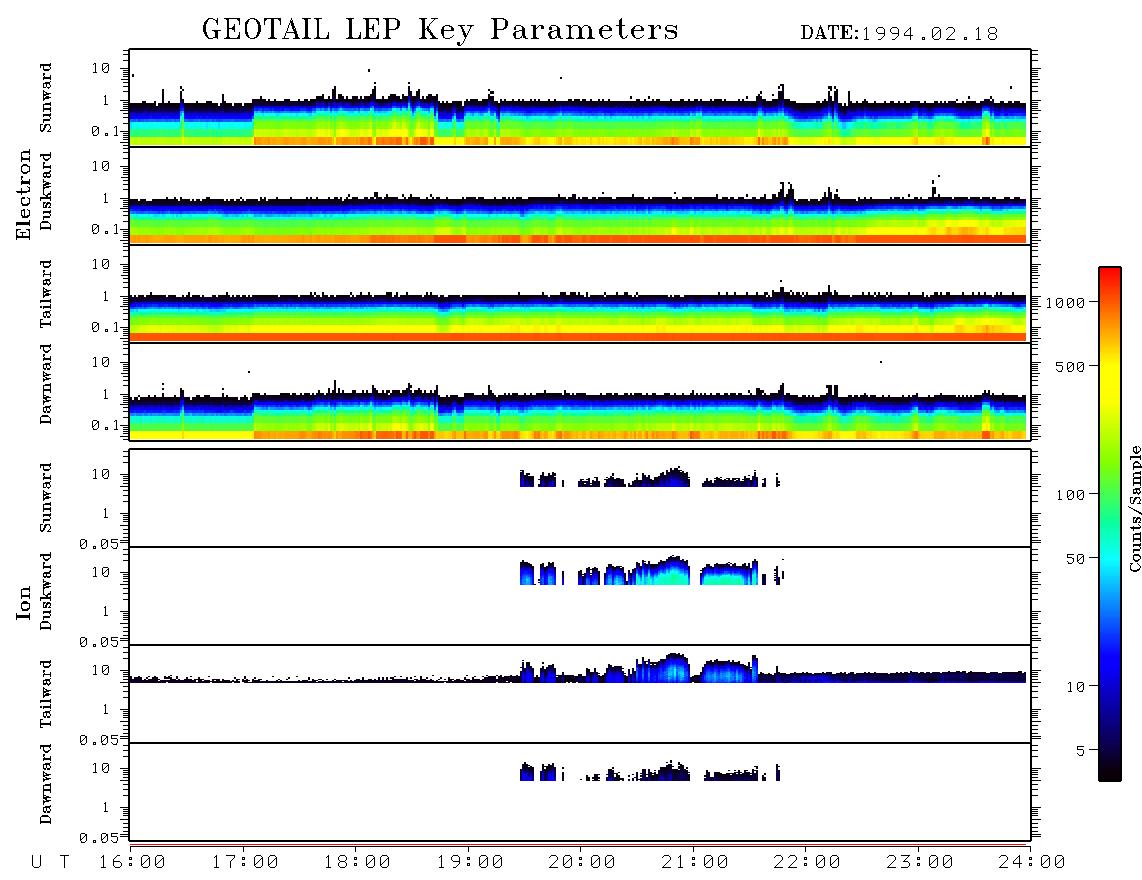Select the 50 tick on the color scale
1142x880 pixels.
[1075, 559]
